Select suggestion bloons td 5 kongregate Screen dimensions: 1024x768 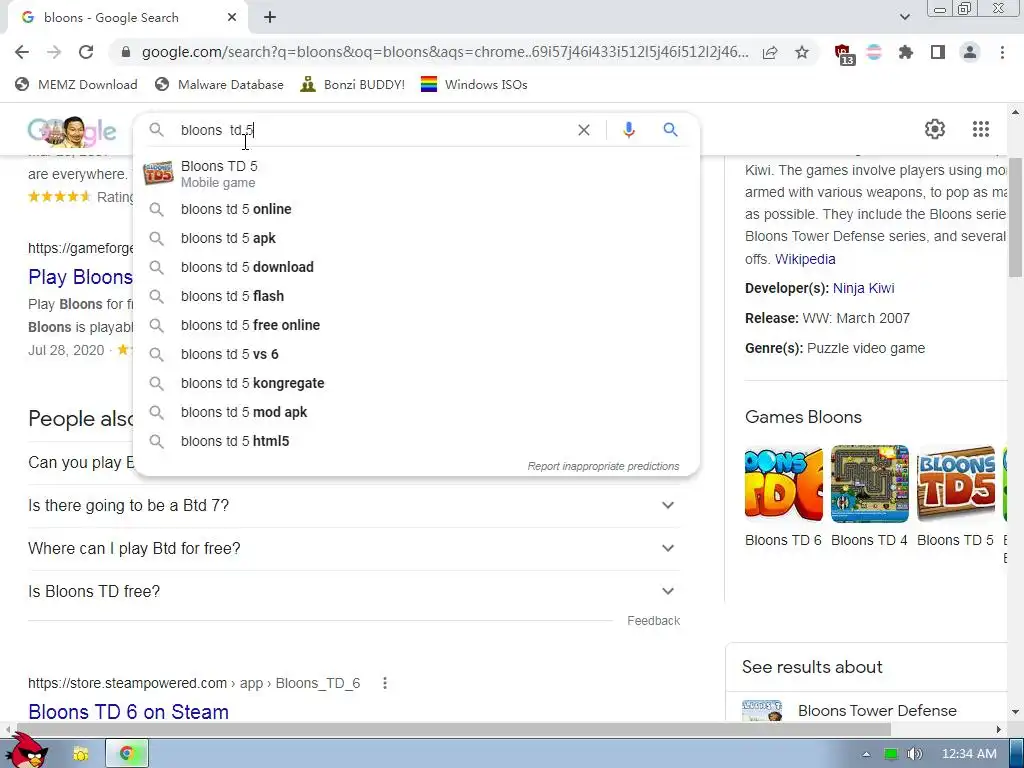click(x=416, y=383)
